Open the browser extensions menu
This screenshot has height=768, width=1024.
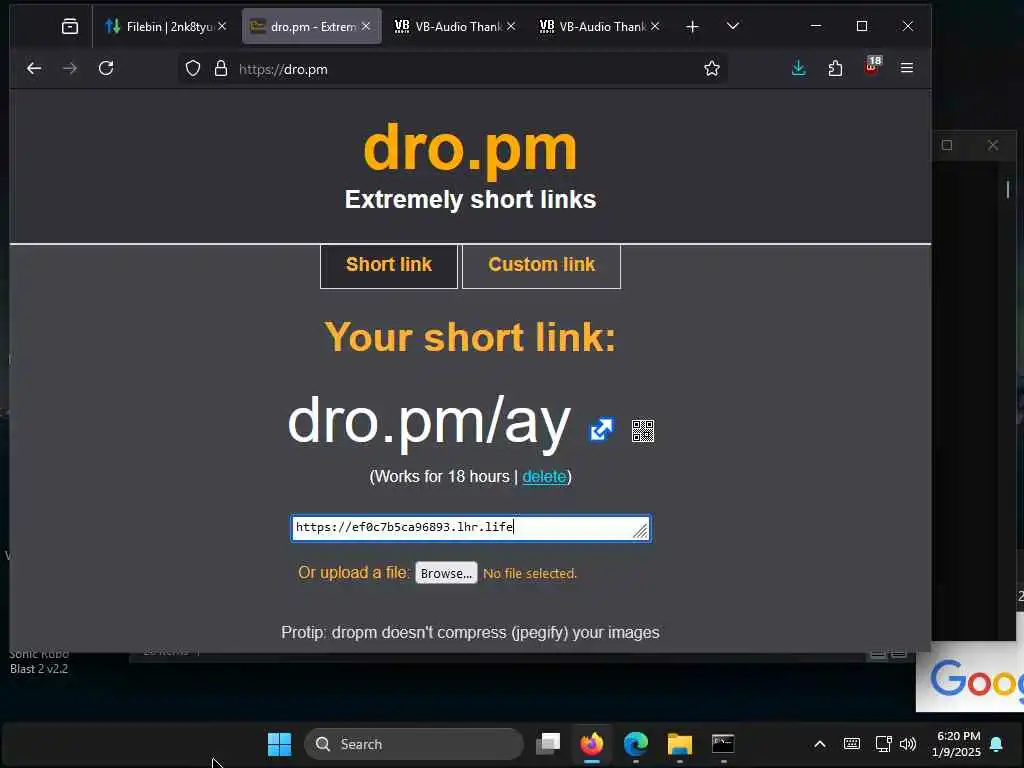(835, 68)
